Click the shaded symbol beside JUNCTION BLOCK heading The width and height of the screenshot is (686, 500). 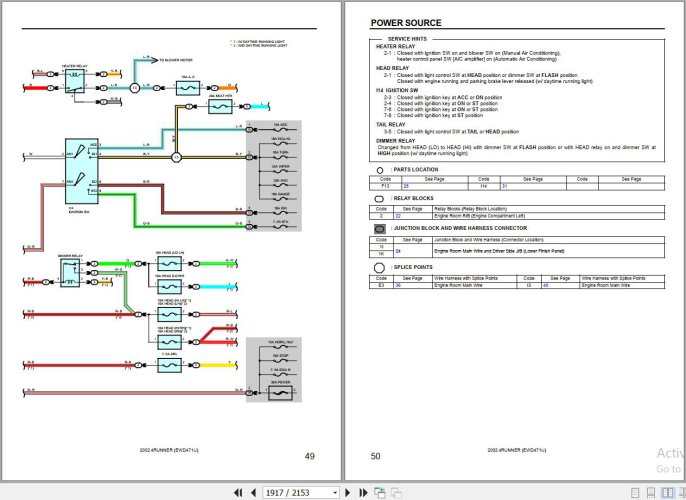[380, 229]
